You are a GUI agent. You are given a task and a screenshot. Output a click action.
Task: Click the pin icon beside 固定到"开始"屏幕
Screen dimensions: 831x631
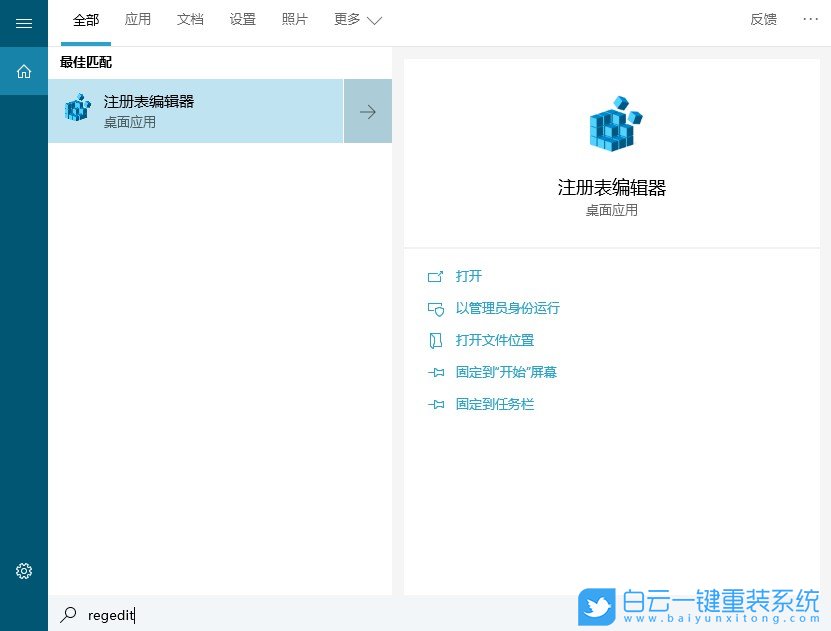(x=436, y=372)
